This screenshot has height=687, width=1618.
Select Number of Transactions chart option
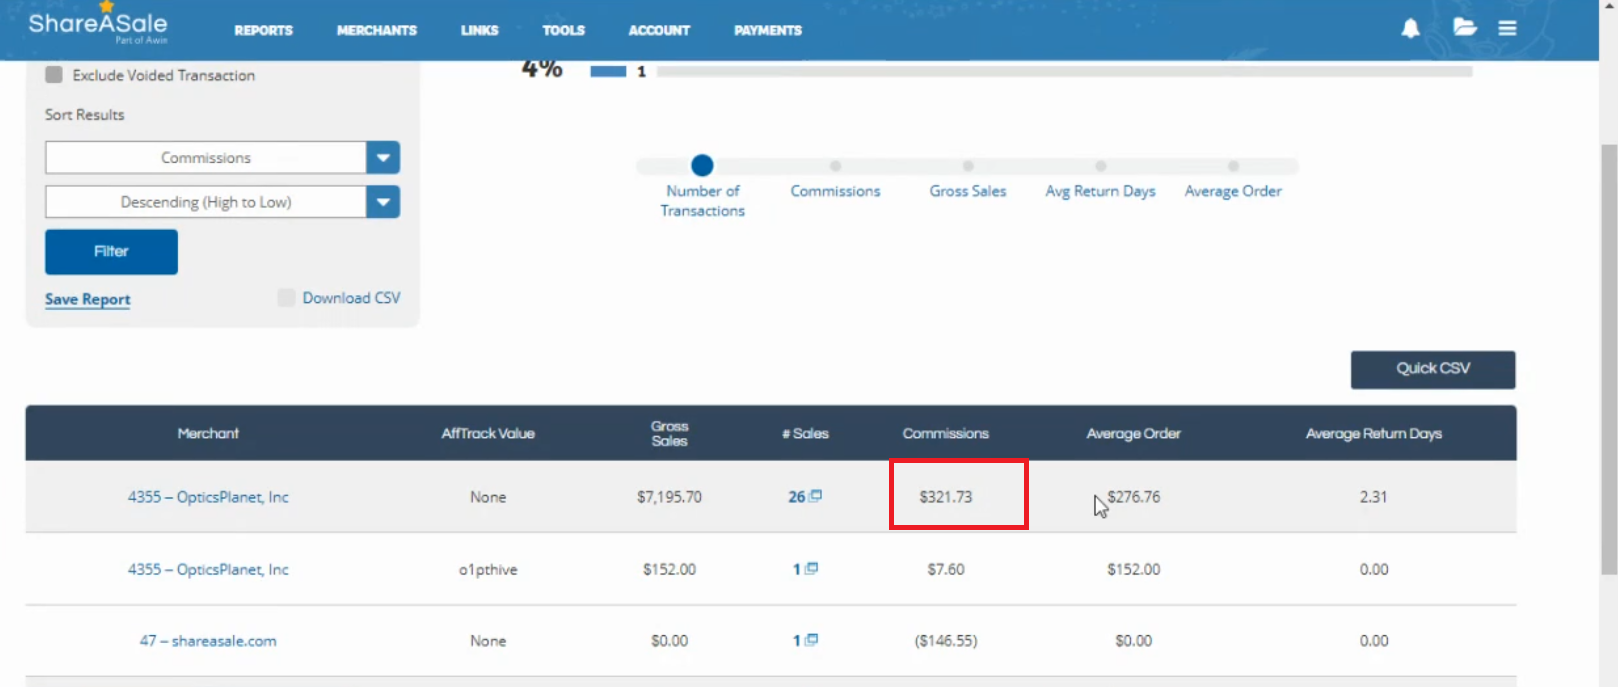pyautogui.click(x=702, y=166)
